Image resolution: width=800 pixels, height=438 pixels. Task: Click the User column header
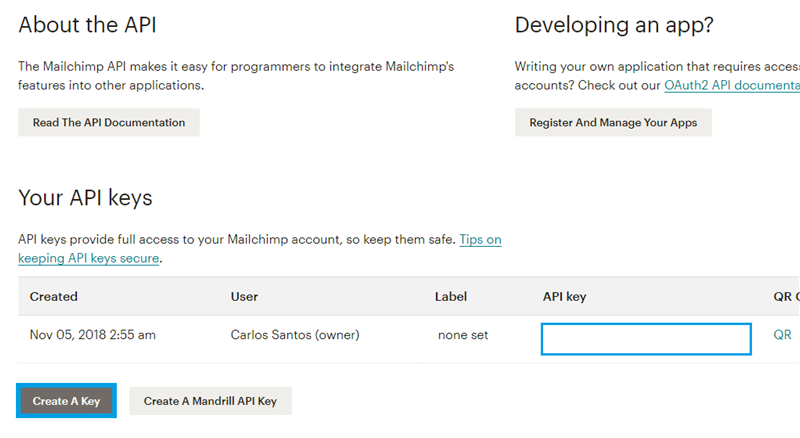click(x=244, y=297)
